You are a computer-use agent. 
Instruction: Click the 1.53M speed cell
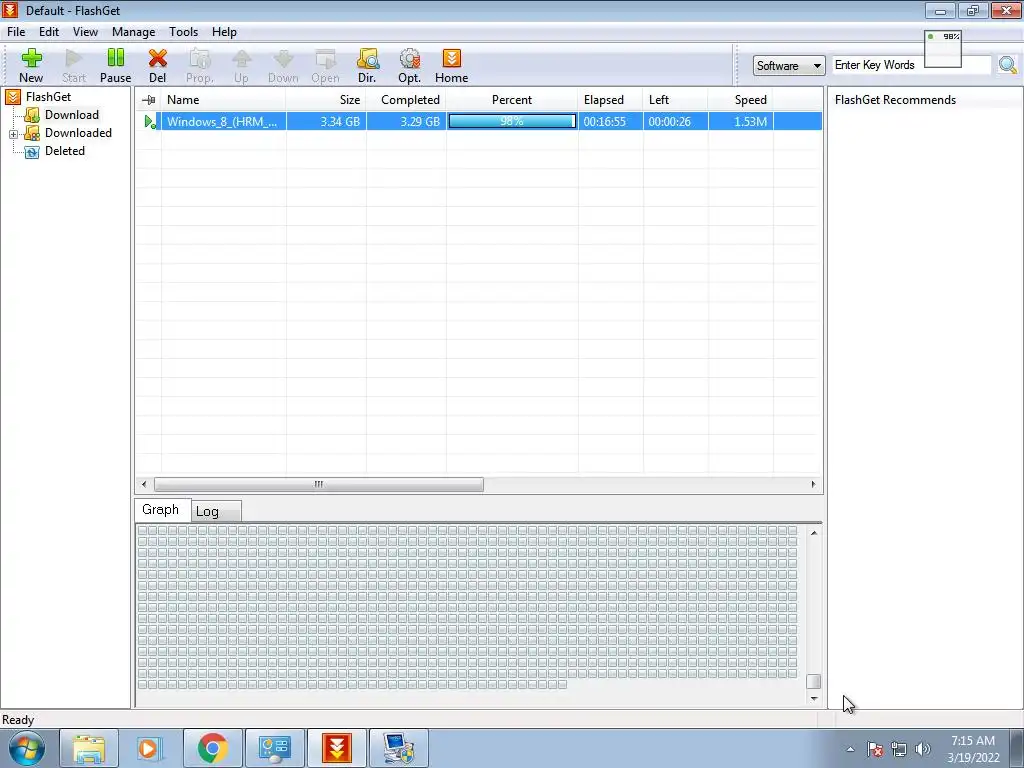[741, 121]
